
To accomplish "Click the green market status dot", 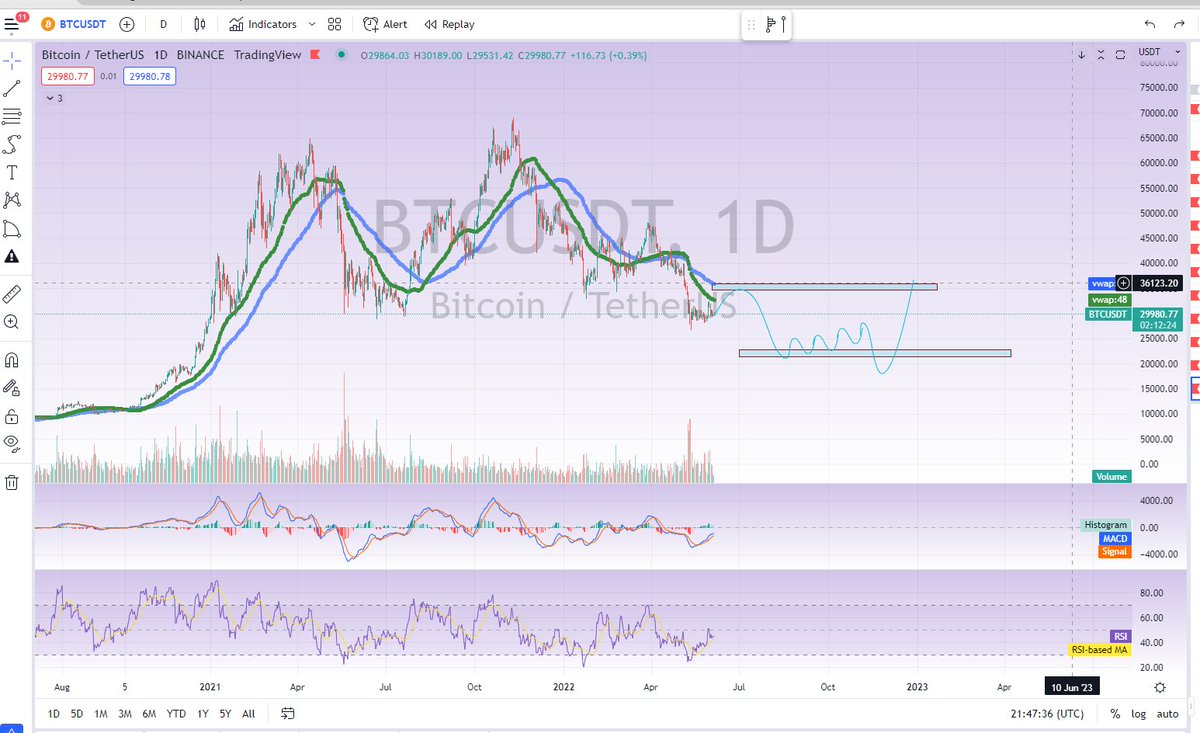I will click(342, 55).
